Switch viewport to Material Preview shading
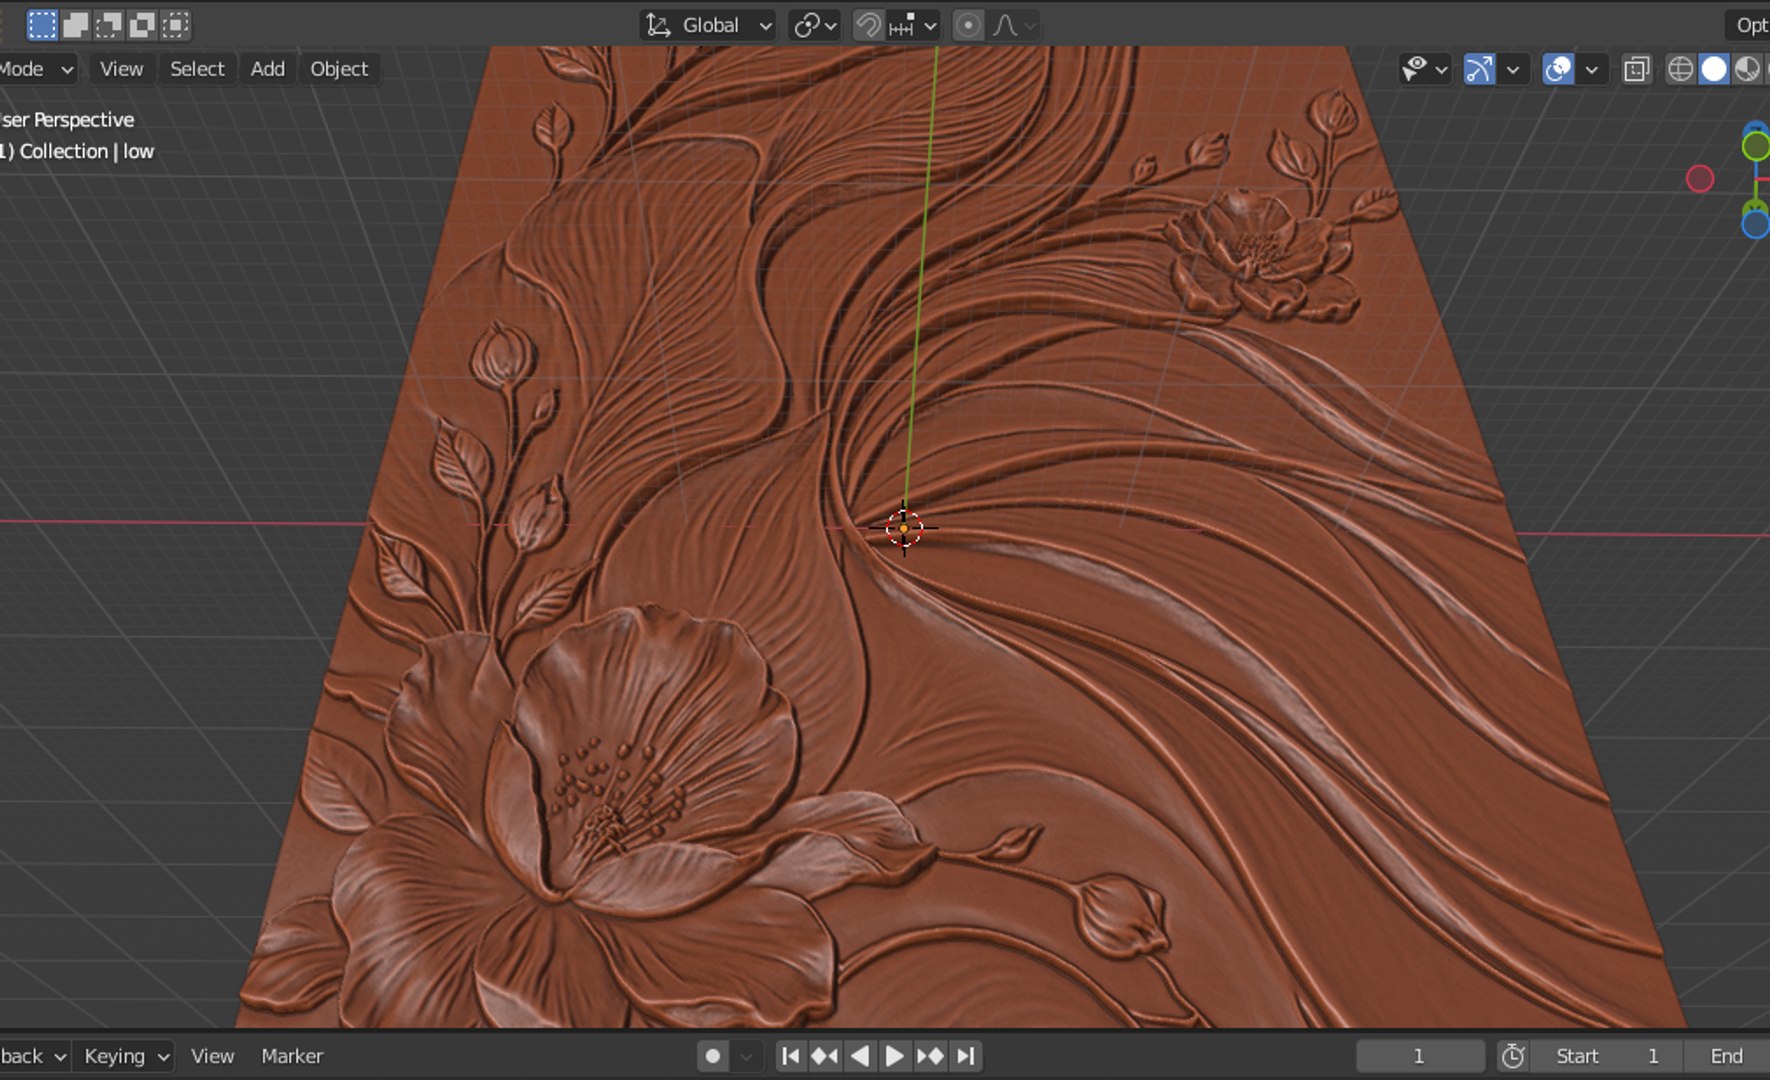Image resolution: width=1770 pixels, height=1080 pixels. 1747,69
